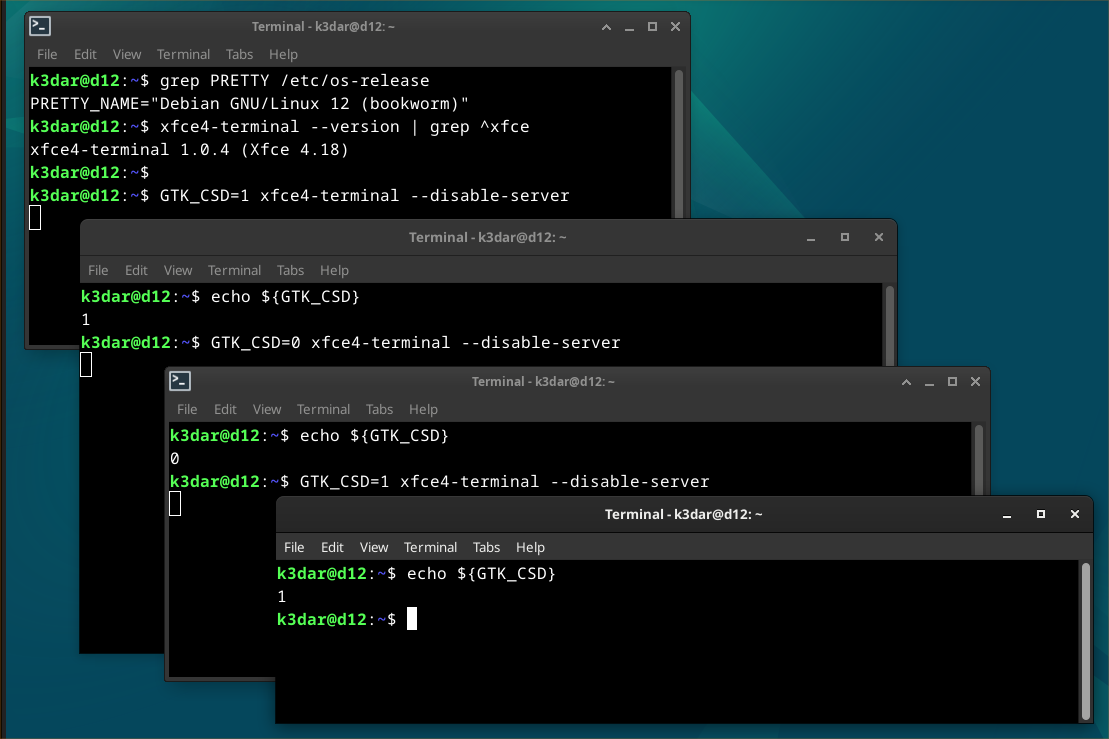The image size is (1109, 739).
Task: Open Terminal menu in the os-release terminal window
Action: coord(183,54)
